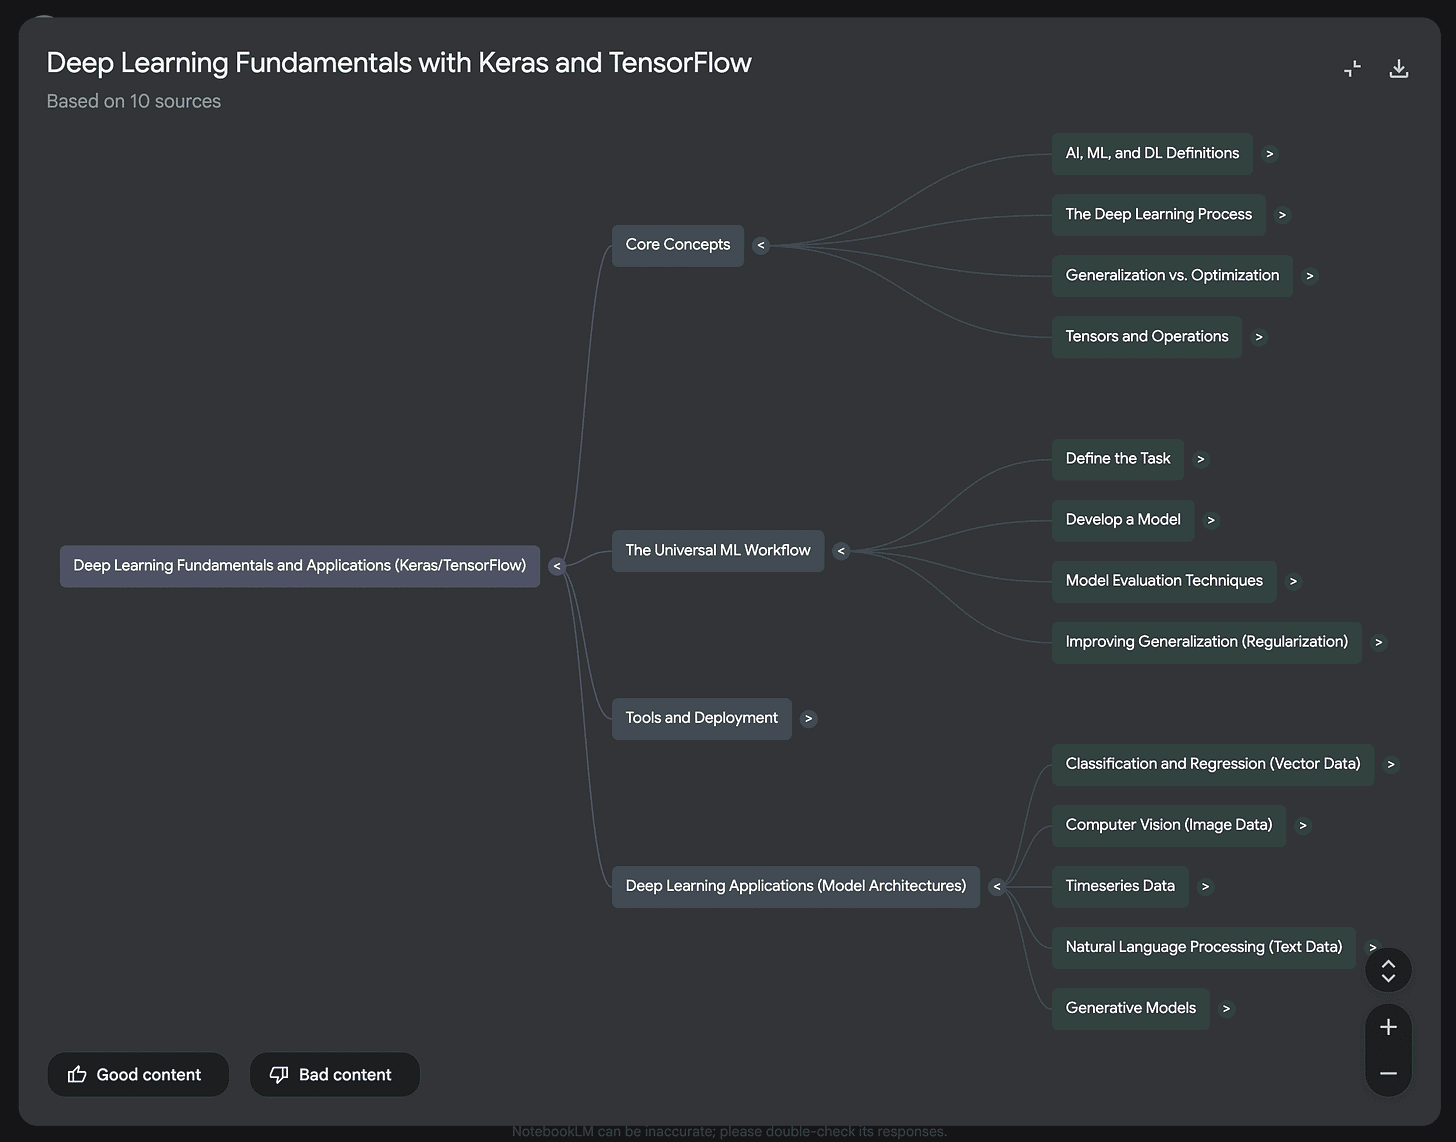
Task: Select the Develop a Model node
Action: (1123, 520)
